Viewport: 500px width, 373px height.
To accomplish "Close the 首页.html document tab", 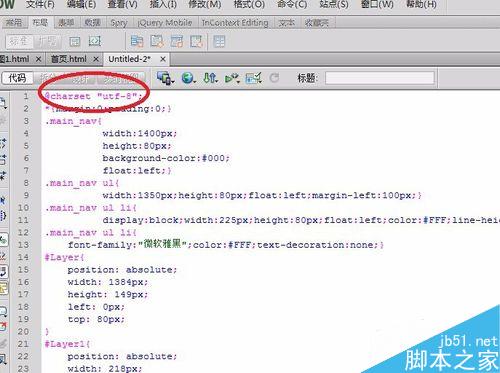I will (x=96, y=59).
